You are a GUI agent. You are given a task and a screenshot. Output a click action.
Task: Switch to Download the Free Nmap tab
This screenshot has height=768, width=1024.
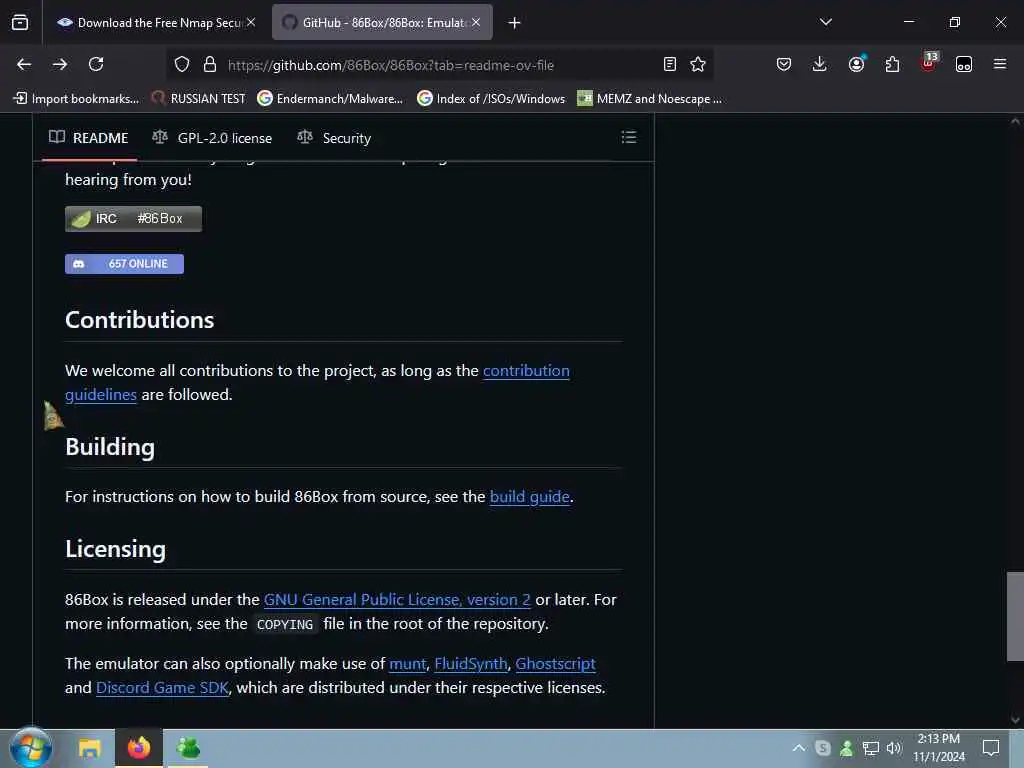(x=152, y=23)
